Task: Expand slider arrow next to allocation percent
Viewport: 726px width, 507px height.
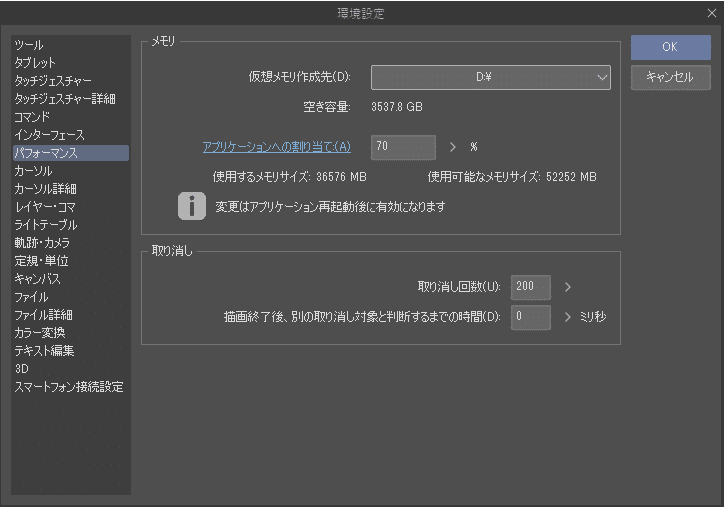Action: pos(453,147)
